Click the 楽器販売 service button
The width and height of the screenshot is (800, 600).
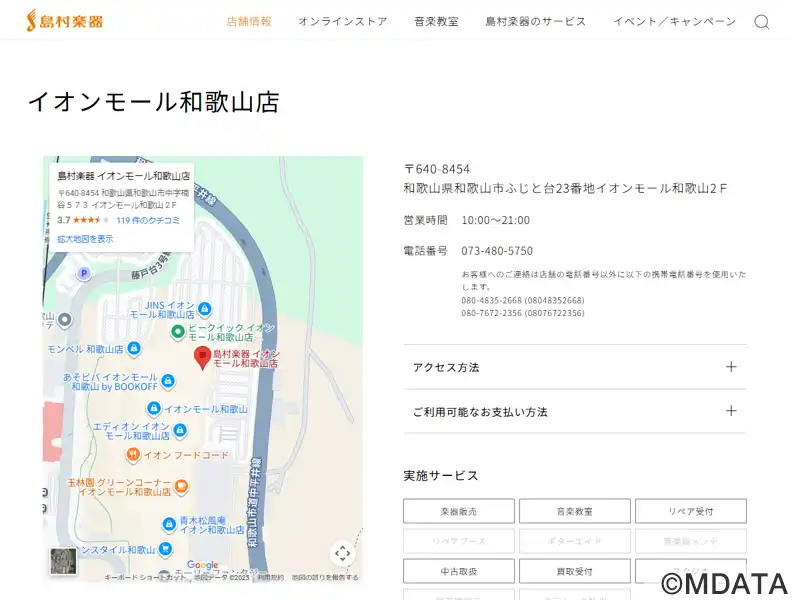coord(458,511)
